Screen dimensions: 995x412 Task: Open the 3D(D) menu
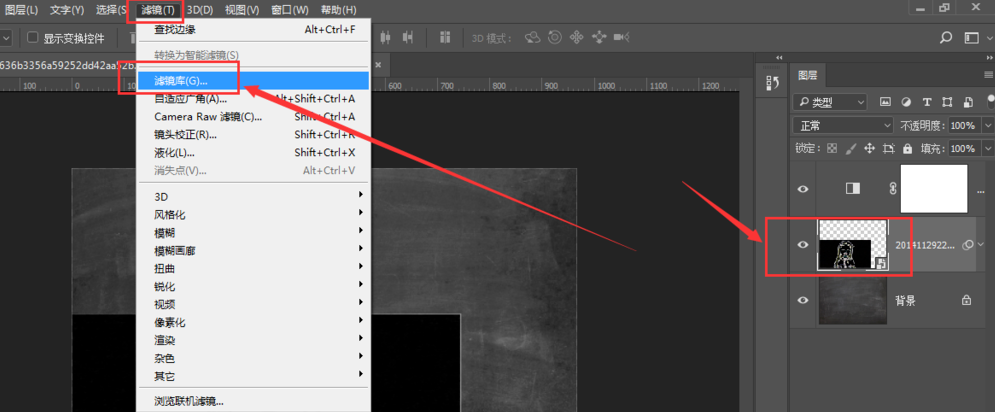pos(200,10)
